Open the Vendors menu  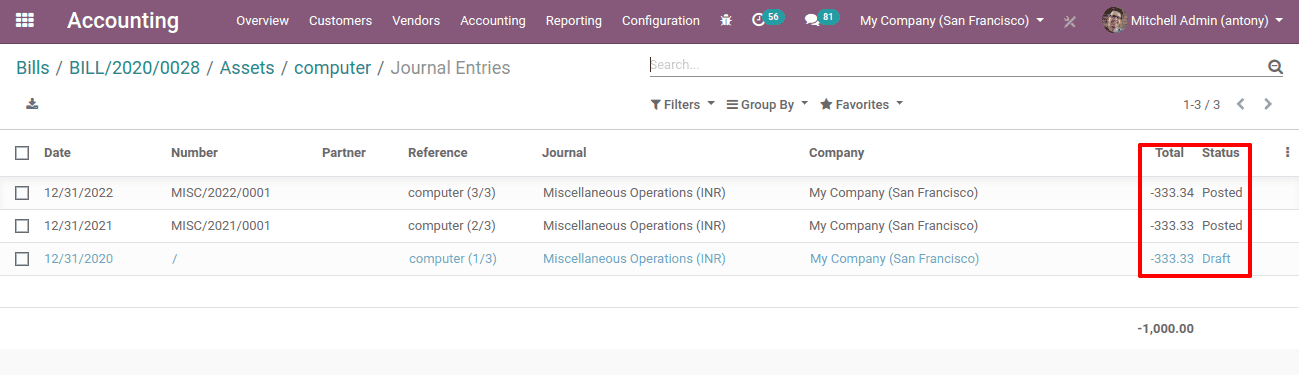point(416,20)
